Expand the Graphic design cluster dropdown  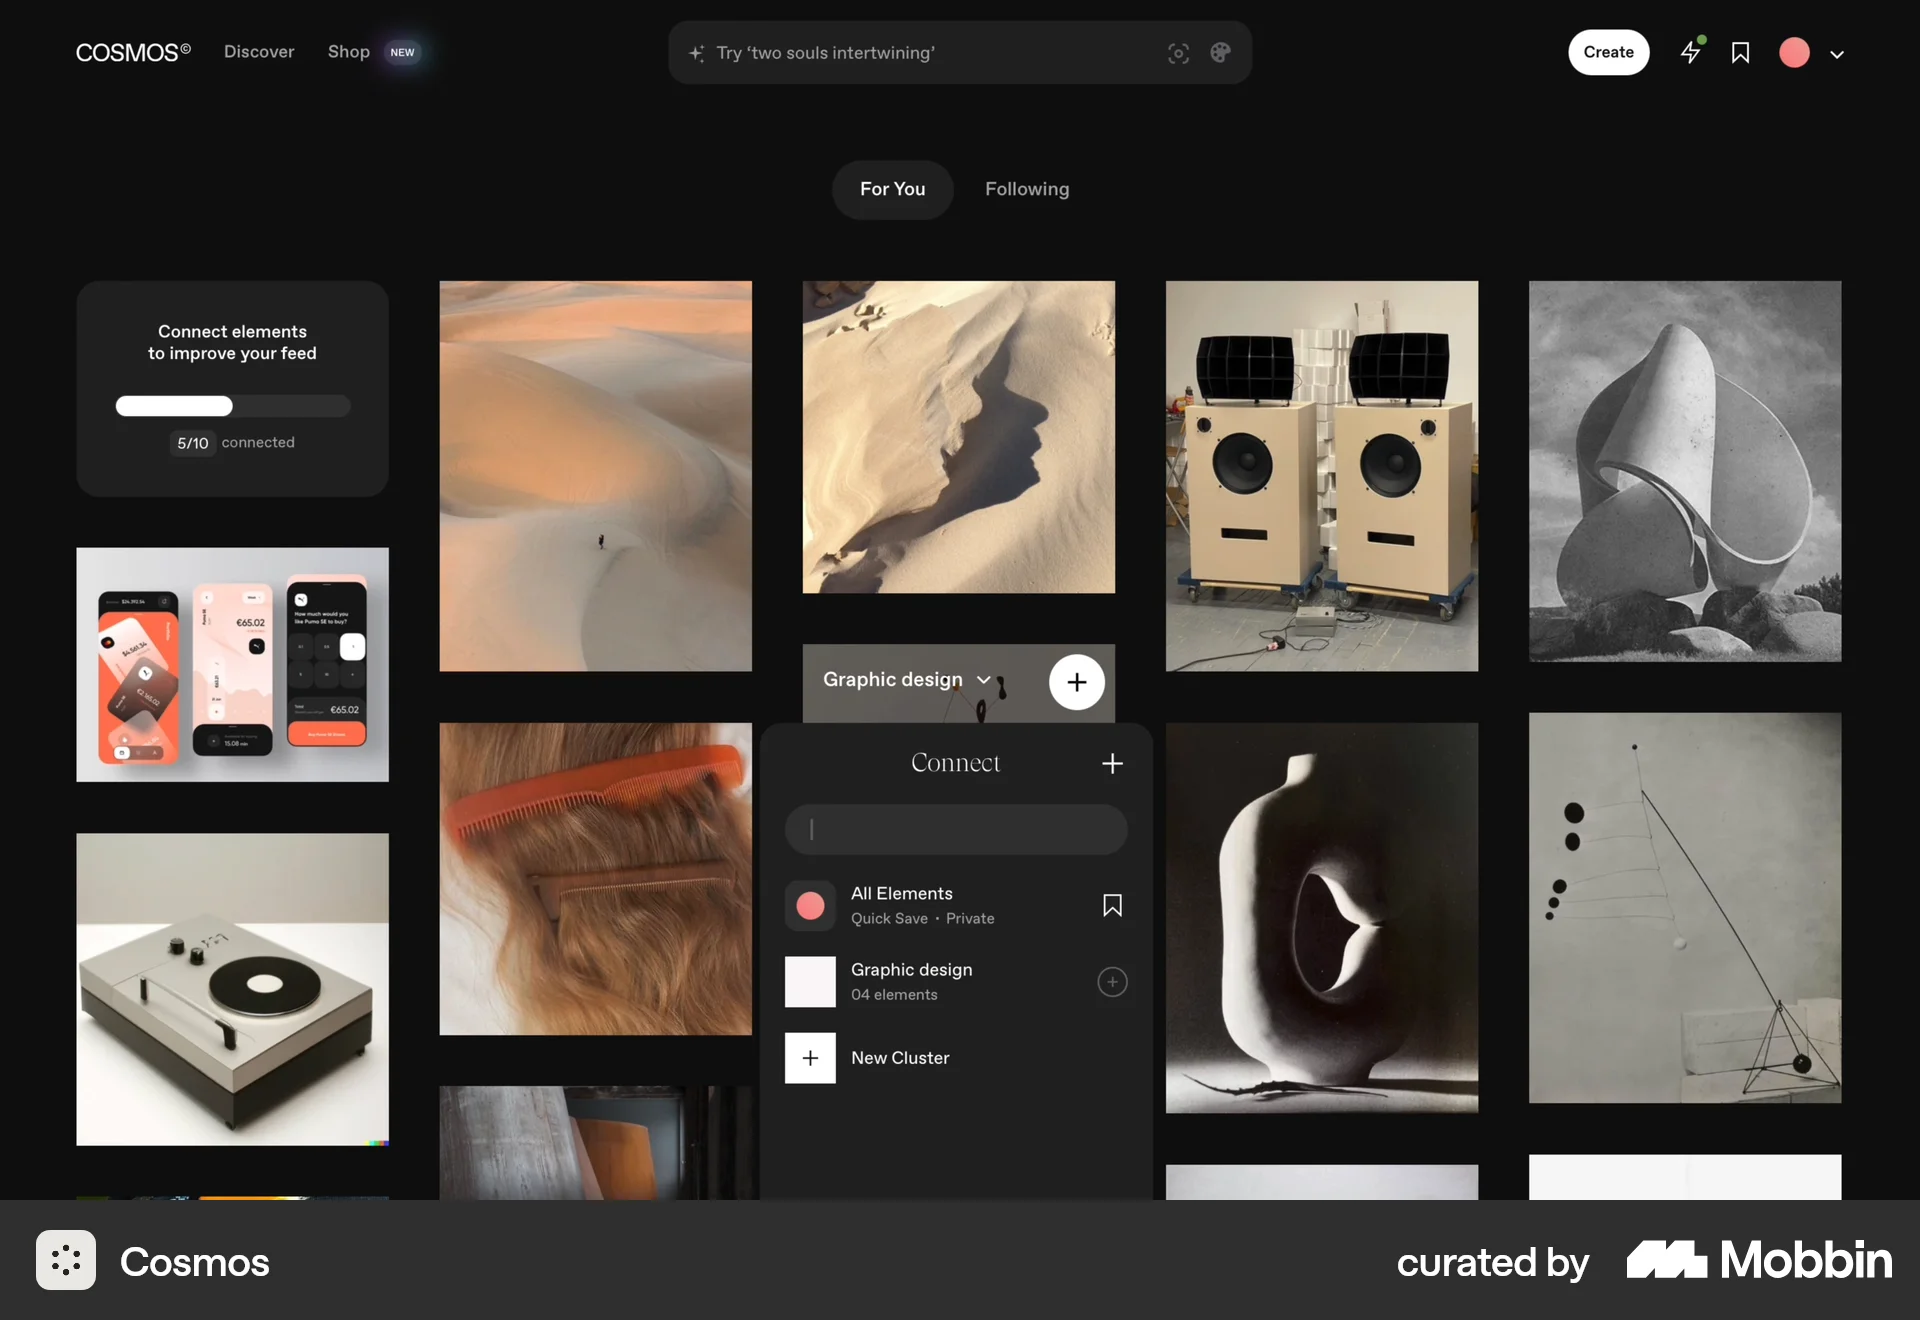(984, 680)
